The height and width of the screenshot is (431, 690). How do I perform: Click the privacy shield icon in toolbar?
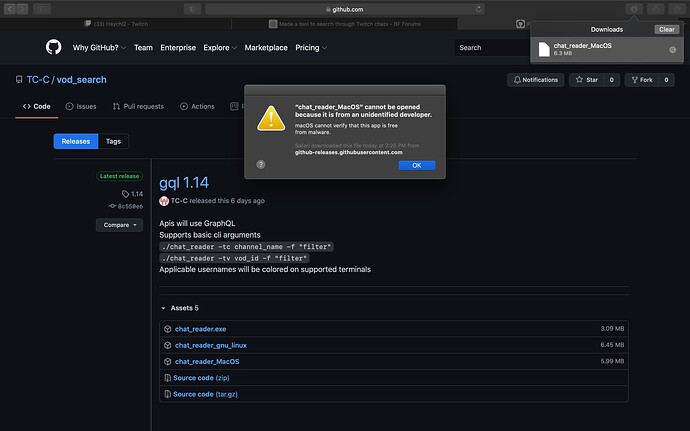pos(192,9)
